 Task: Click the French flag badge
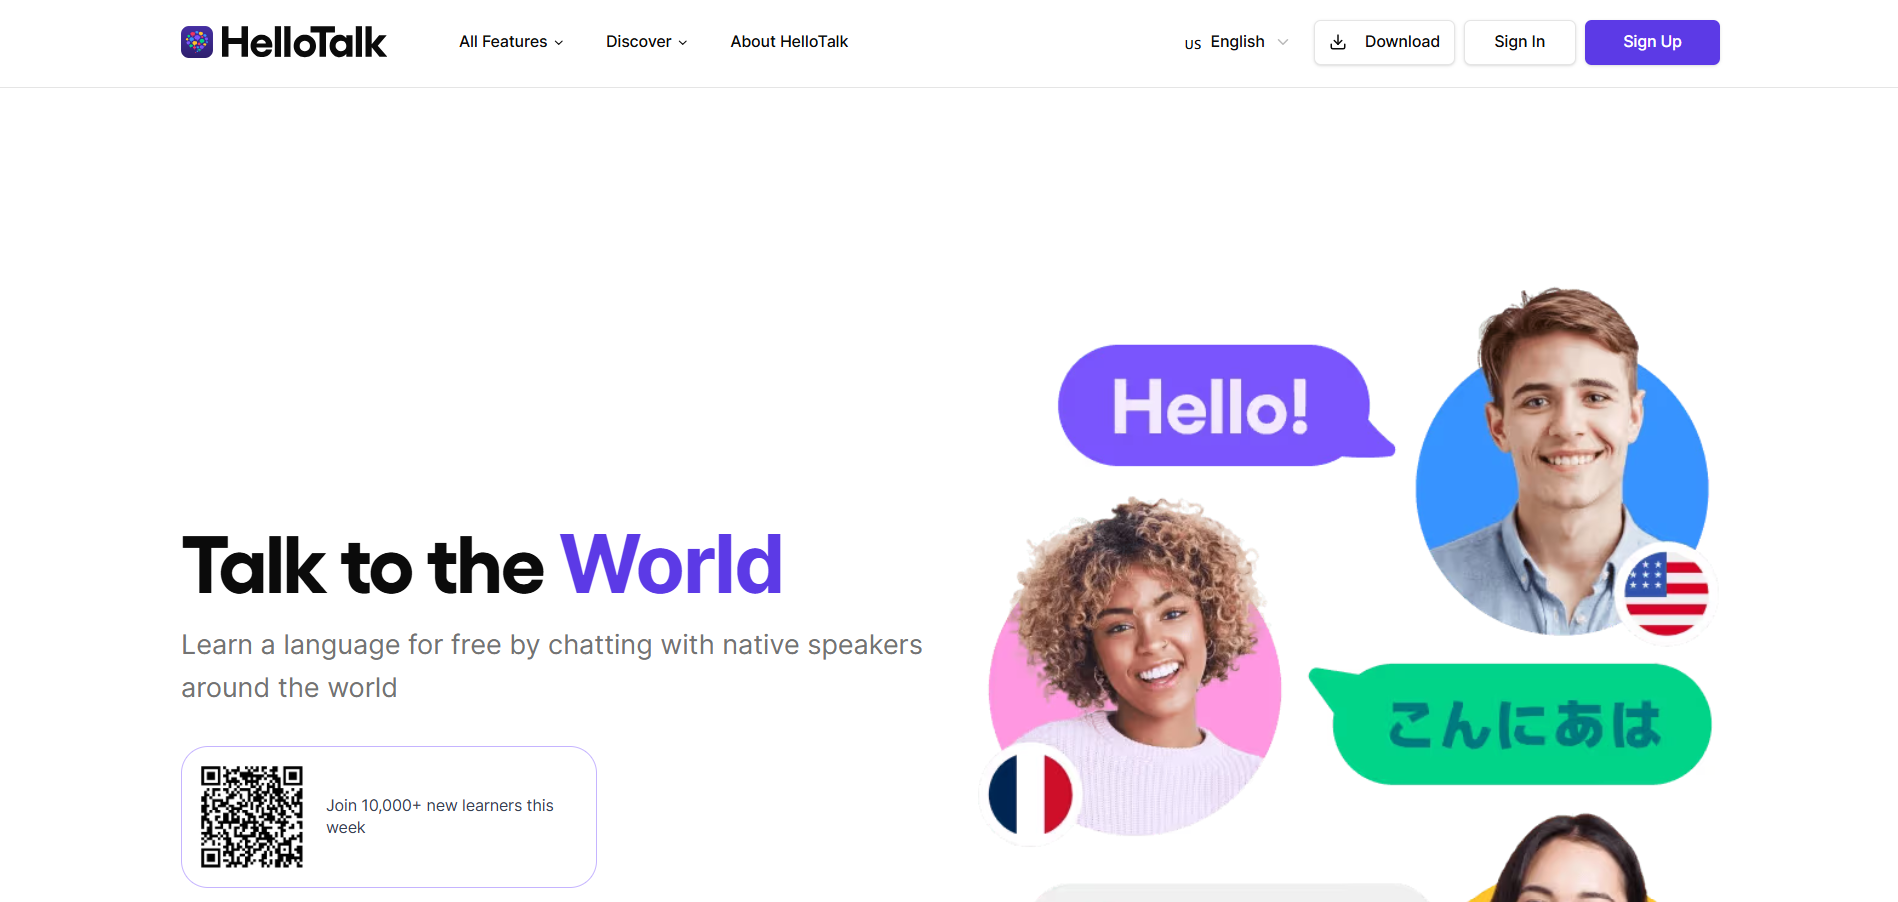click(x=1030, y=794)
